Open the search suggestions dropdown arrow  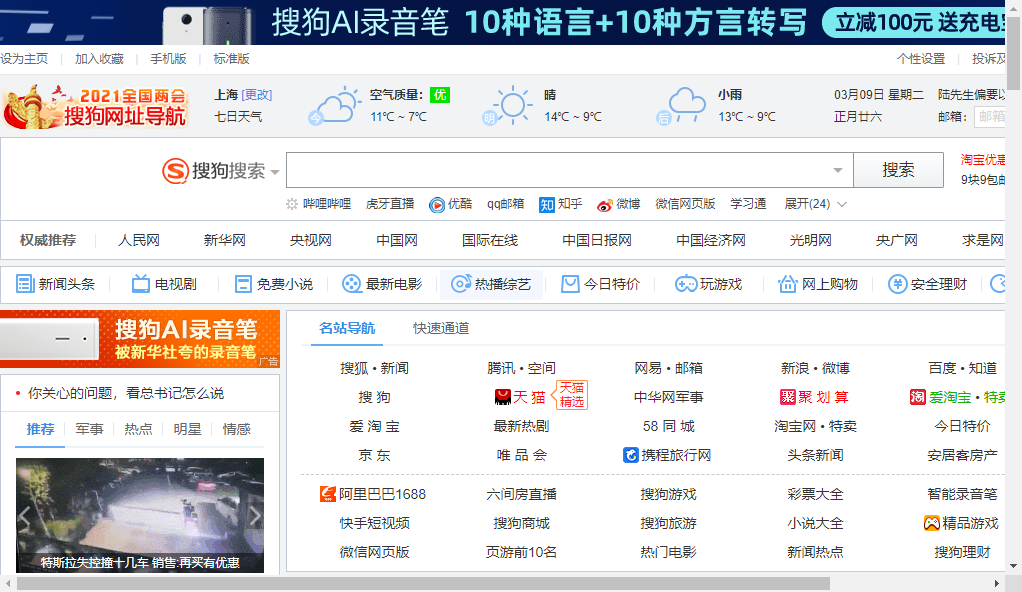click(838, 170)
